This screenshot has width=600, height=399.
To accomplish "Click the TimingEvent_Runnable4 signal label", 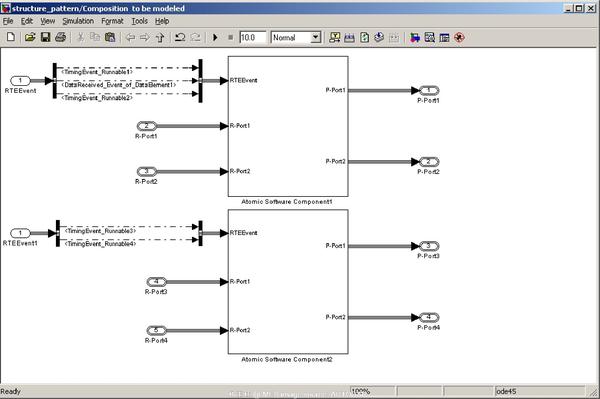I will click(x=100, y=244).
